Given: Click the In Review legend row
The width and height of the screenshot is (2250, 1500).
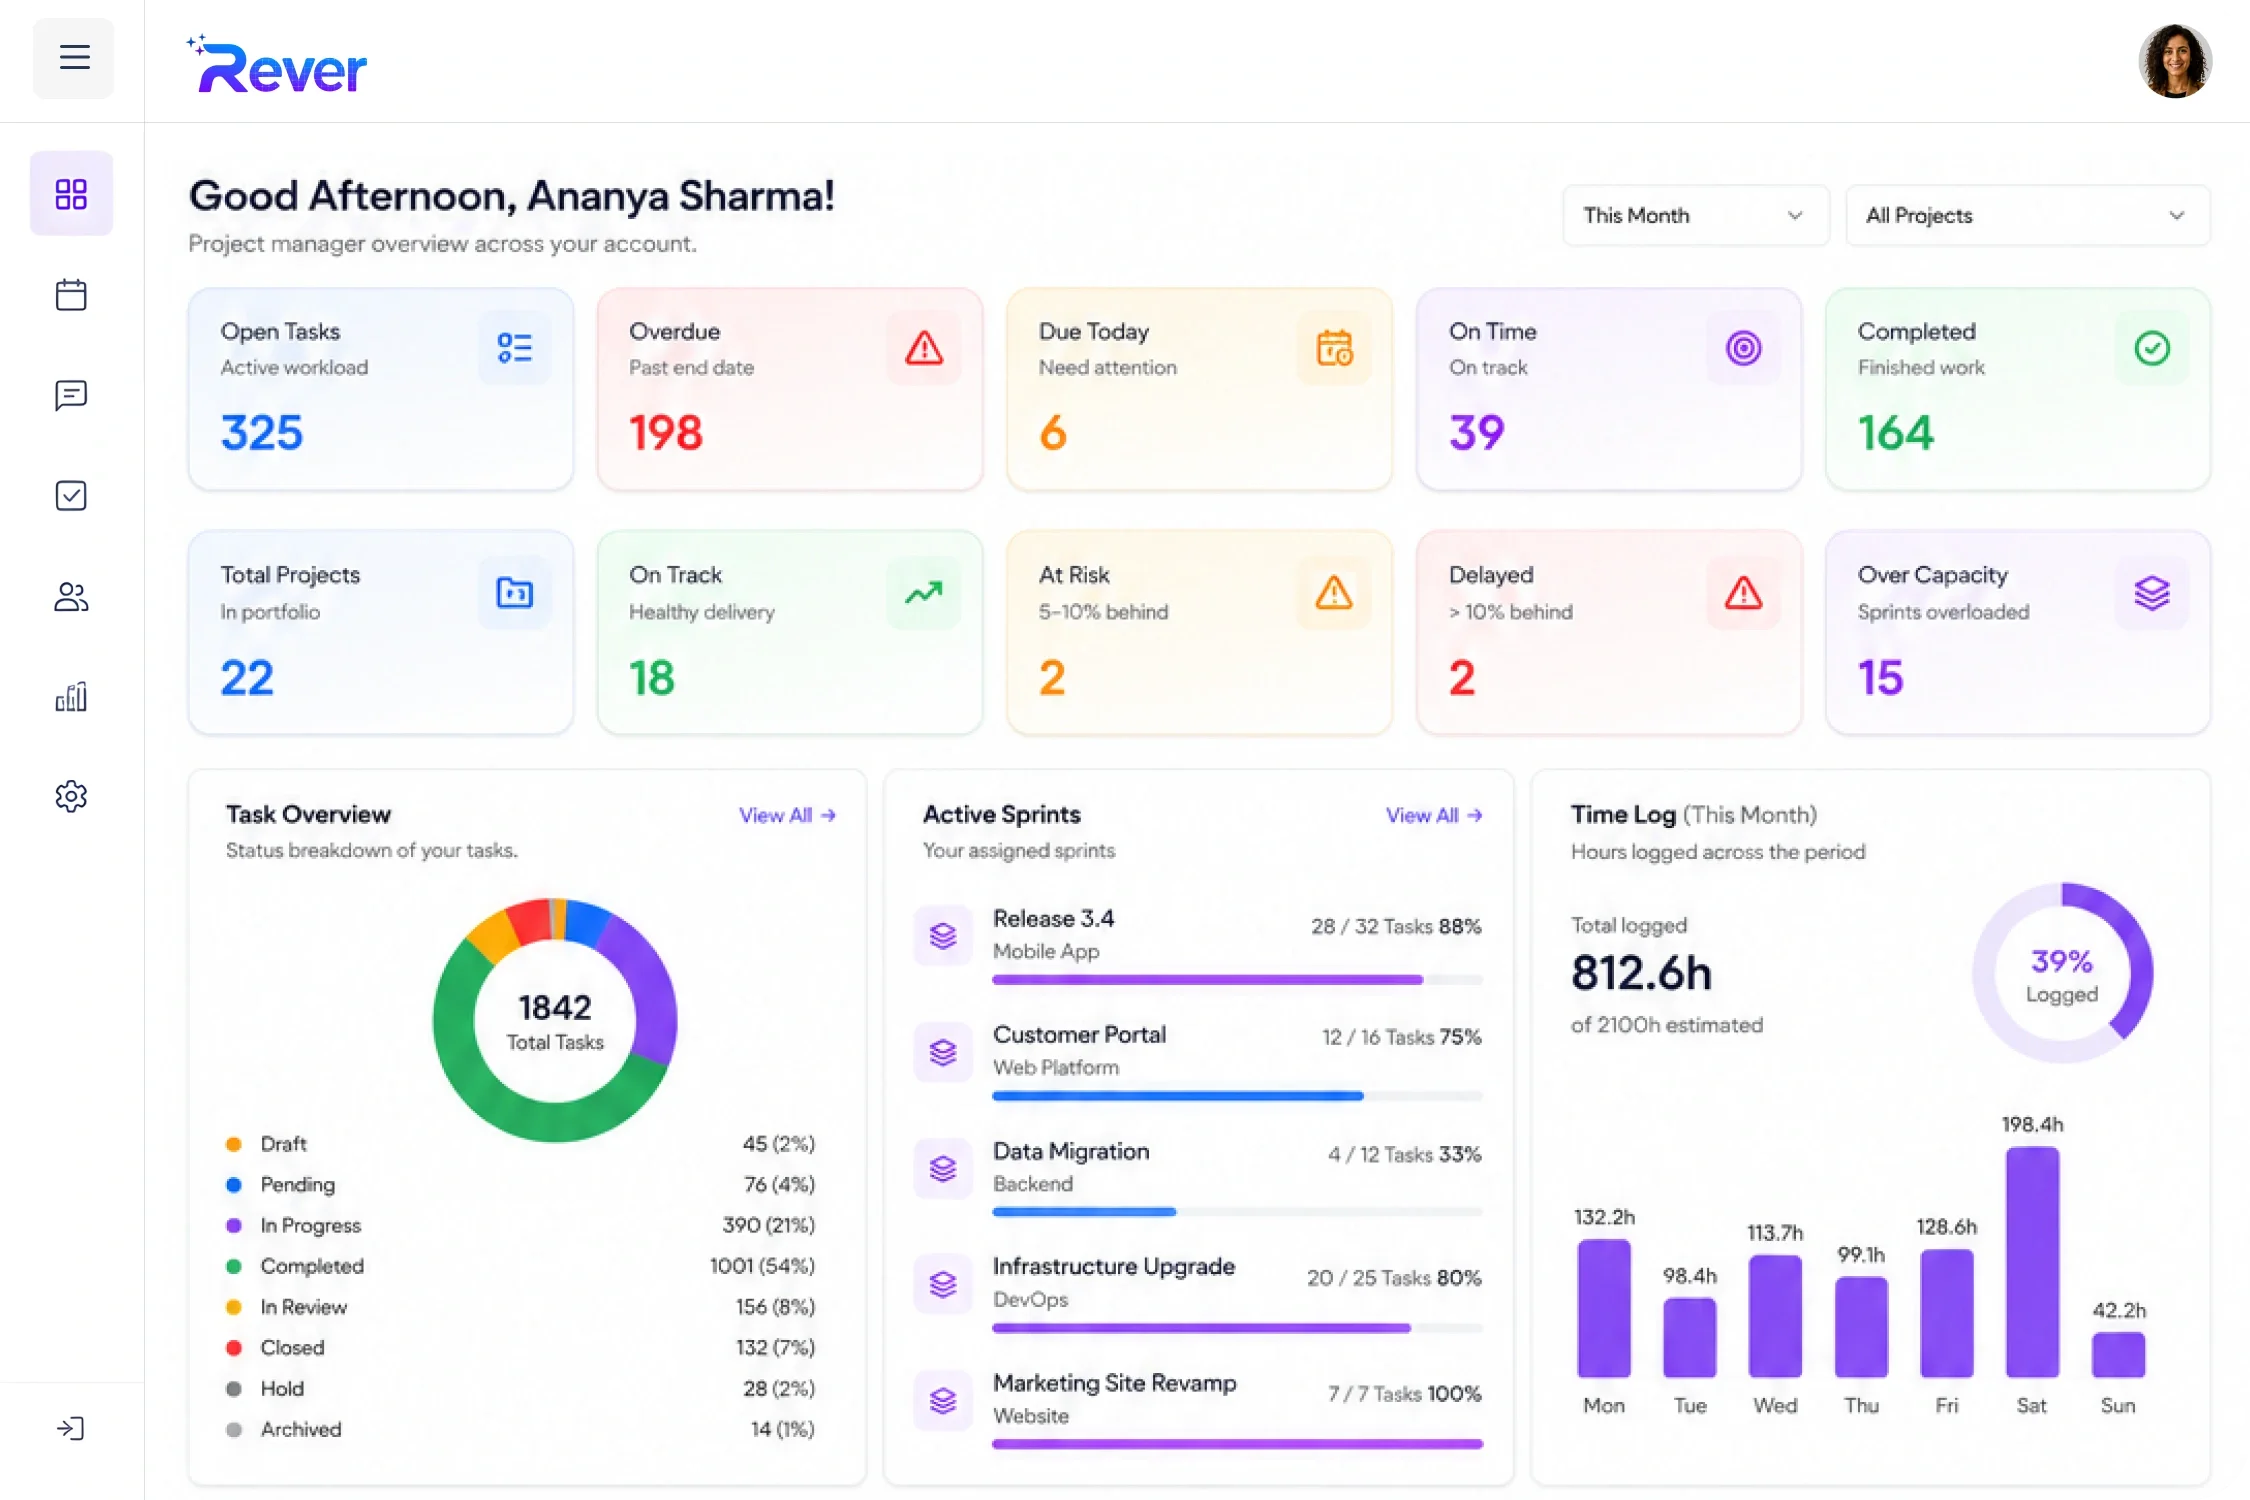Looking at the screenshot, I should point(520,1307).
